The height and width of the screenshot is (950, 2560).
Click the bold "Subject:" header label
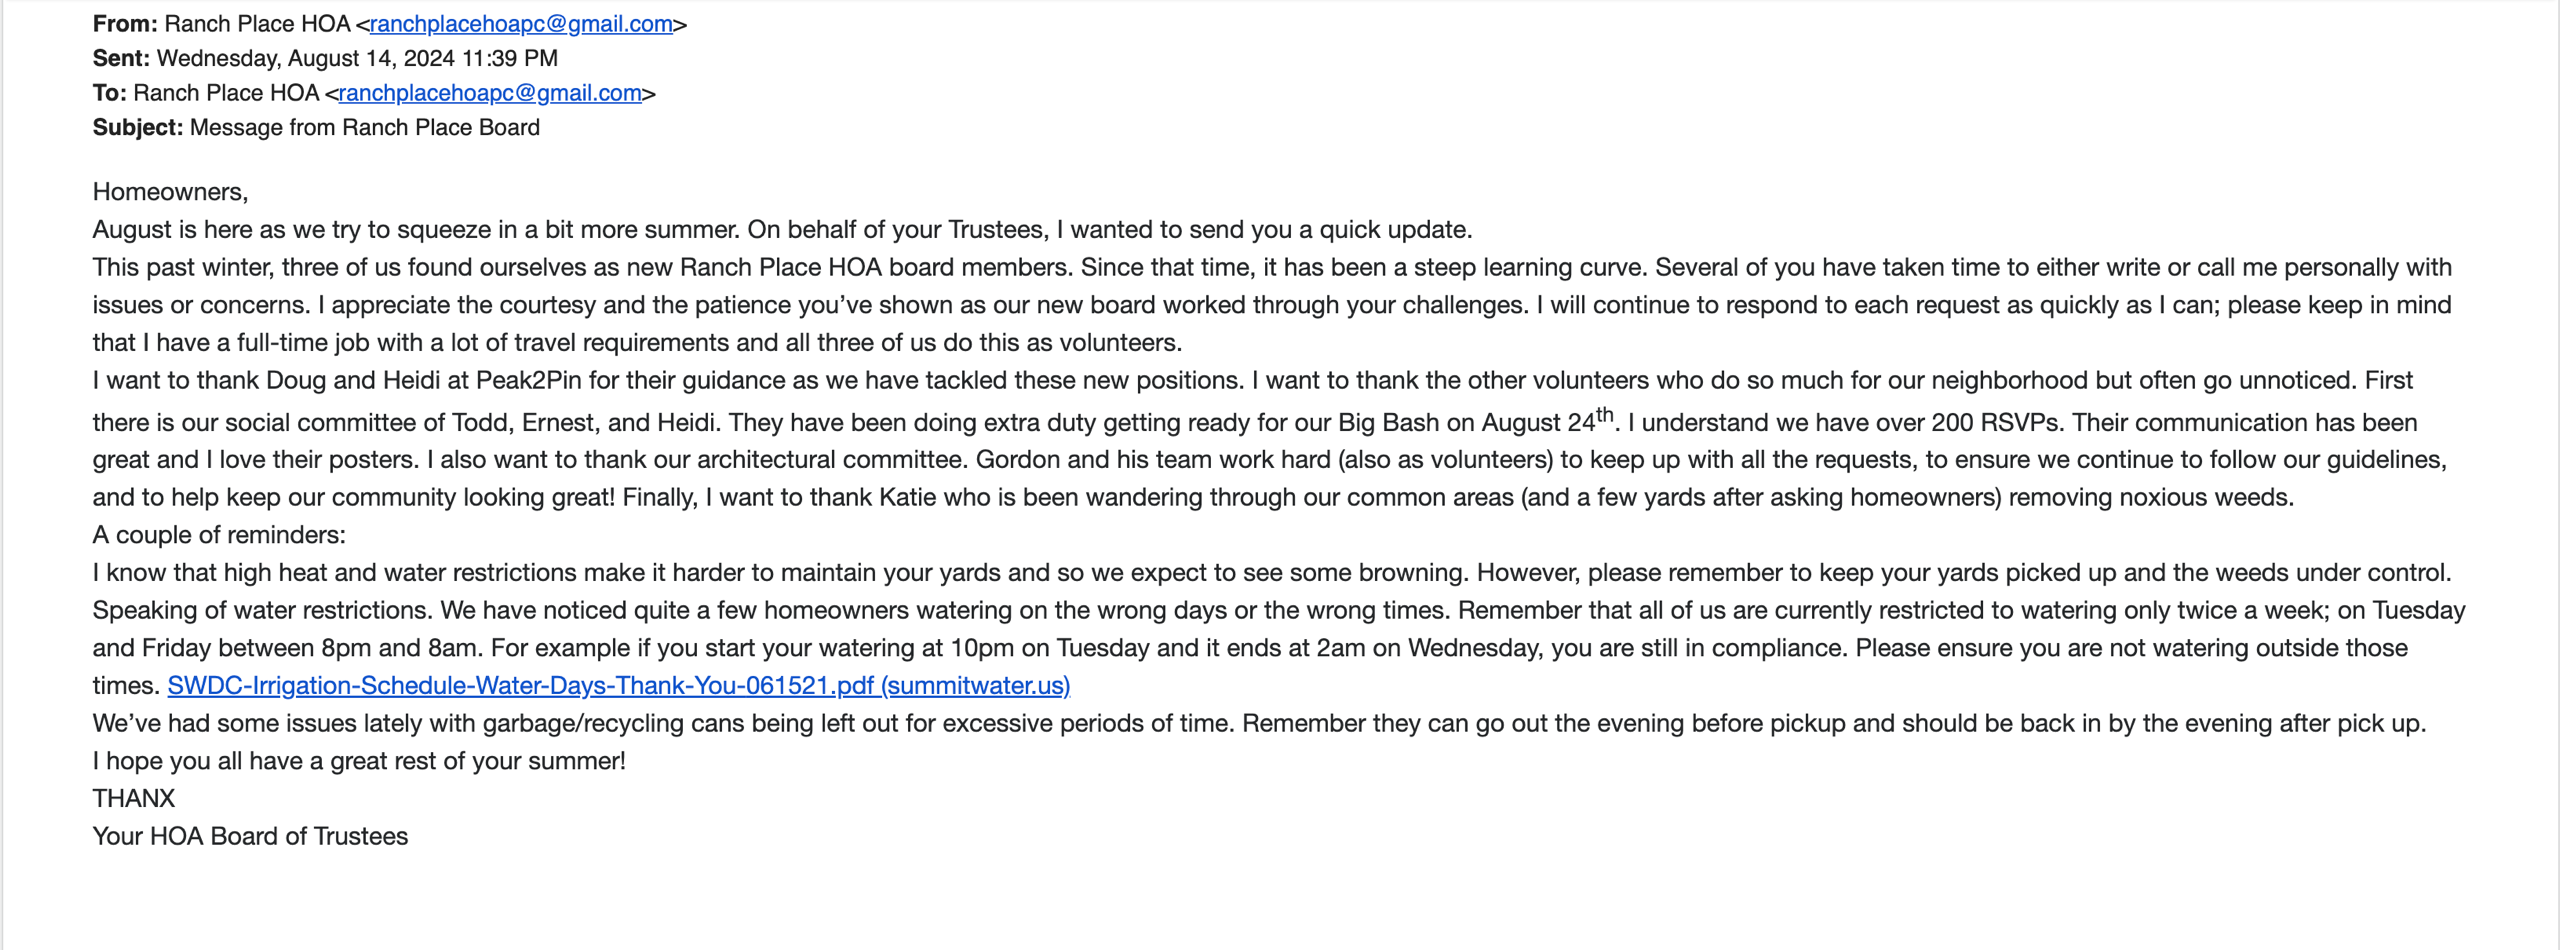(138, 128)
